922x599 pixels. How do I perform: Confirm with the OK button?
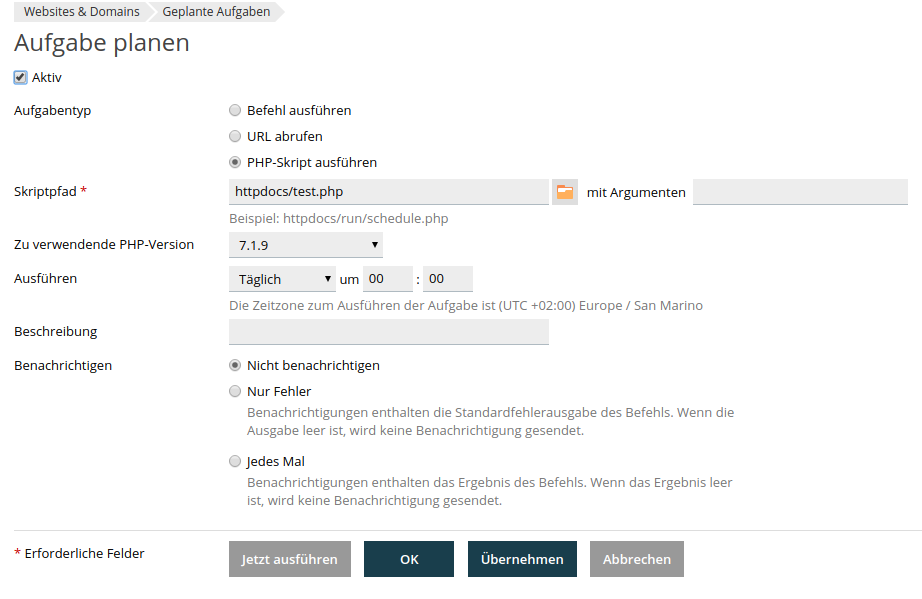tap(409, 559)
